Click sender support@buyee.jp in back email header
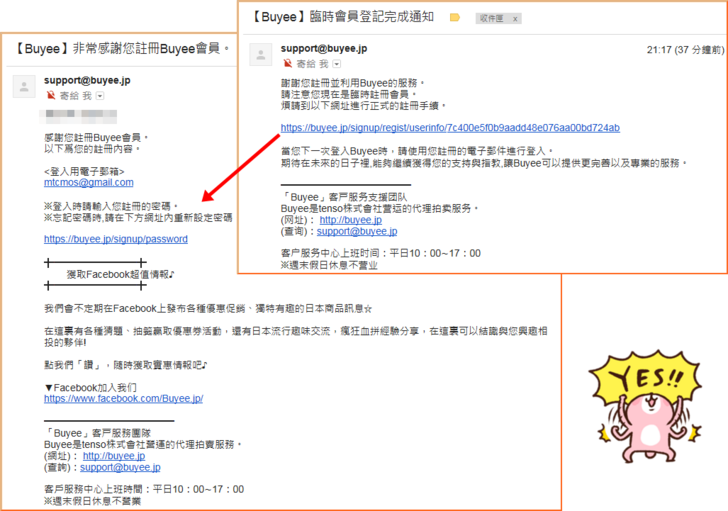 point(87,80)
